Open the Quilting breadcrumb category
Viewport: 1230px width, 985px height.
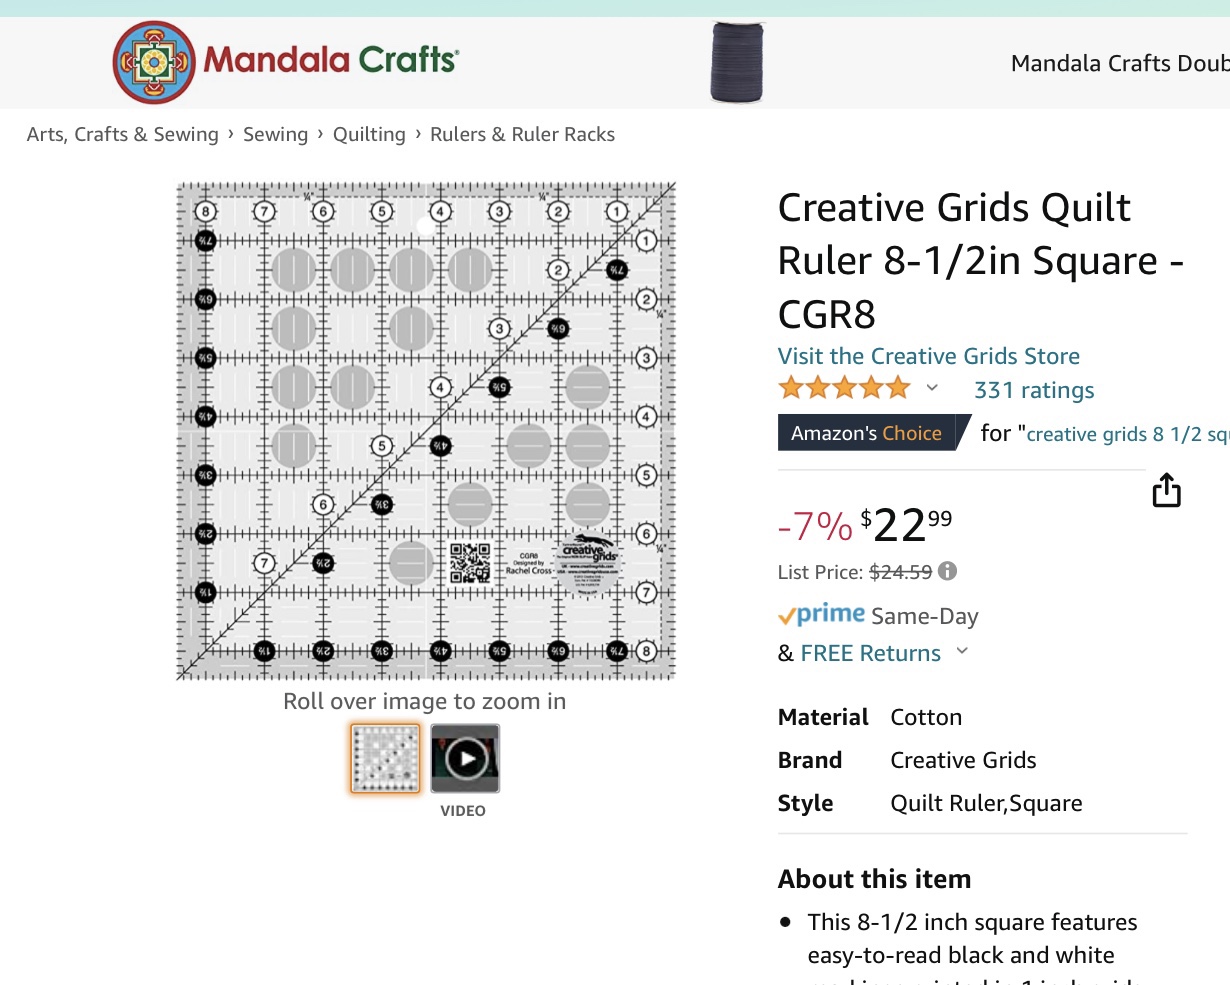(x=369, y=134)
